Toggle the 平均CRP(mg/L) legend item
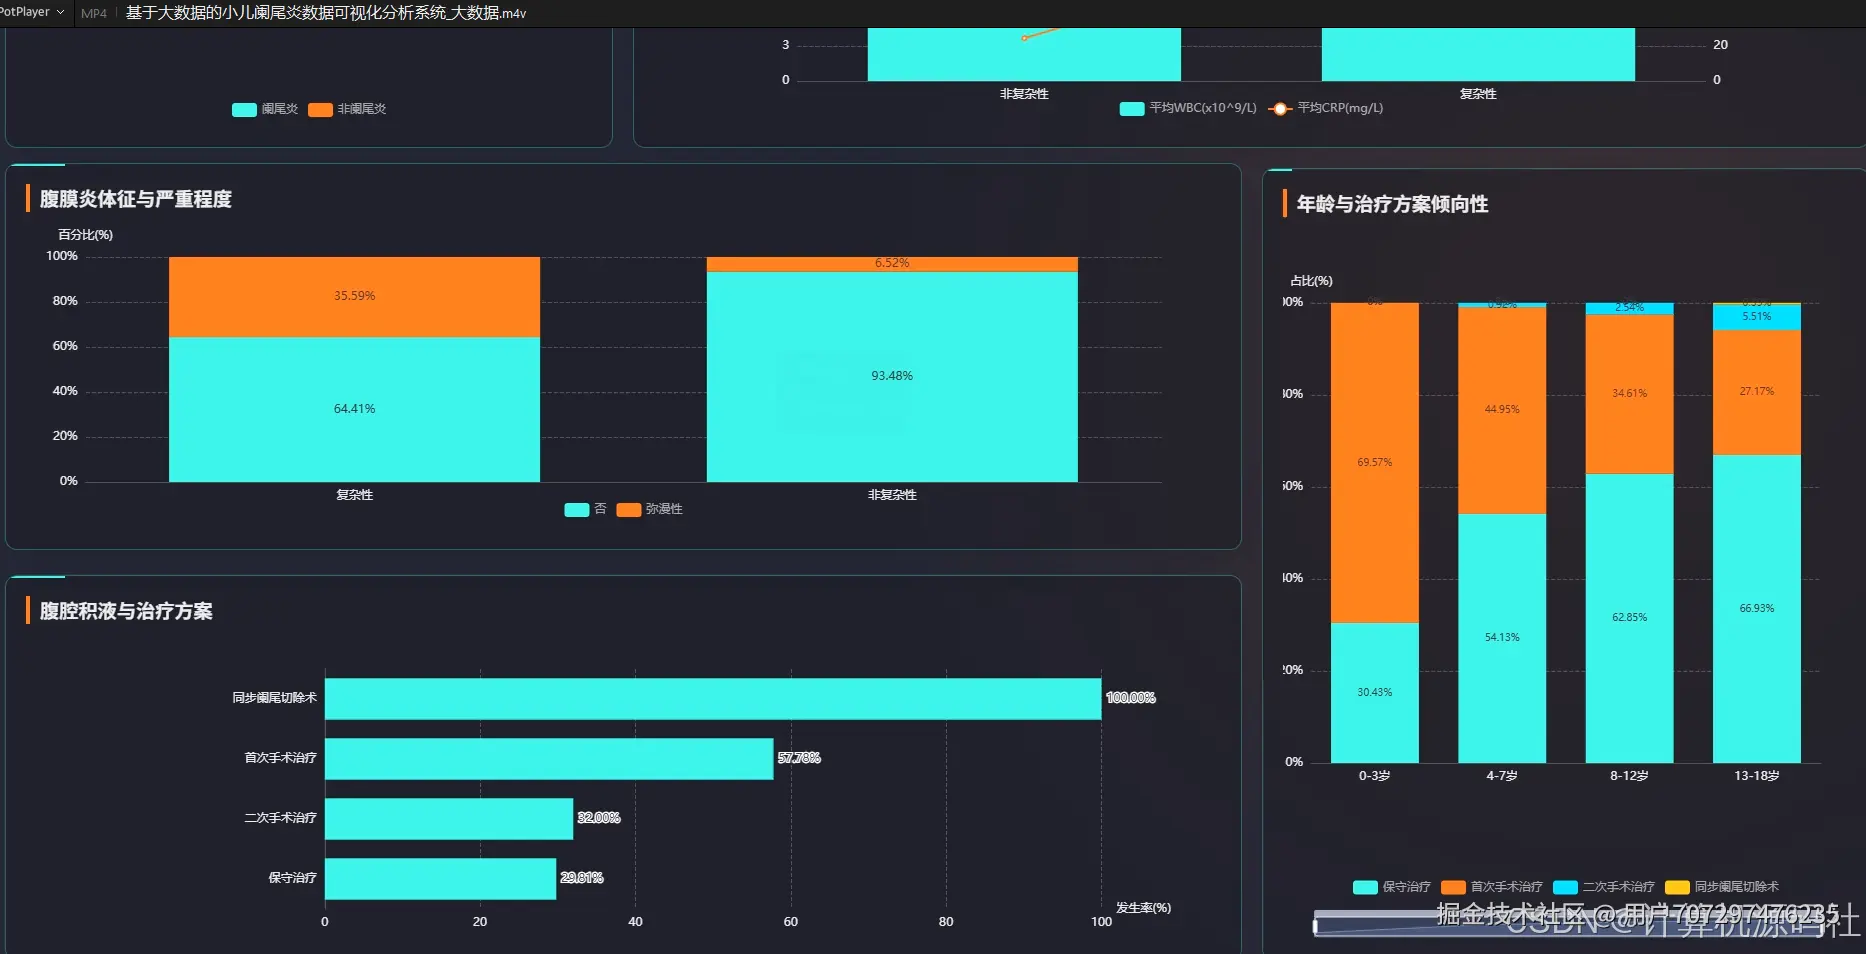The image size is (1866, 954). [x=1326, y=108]
